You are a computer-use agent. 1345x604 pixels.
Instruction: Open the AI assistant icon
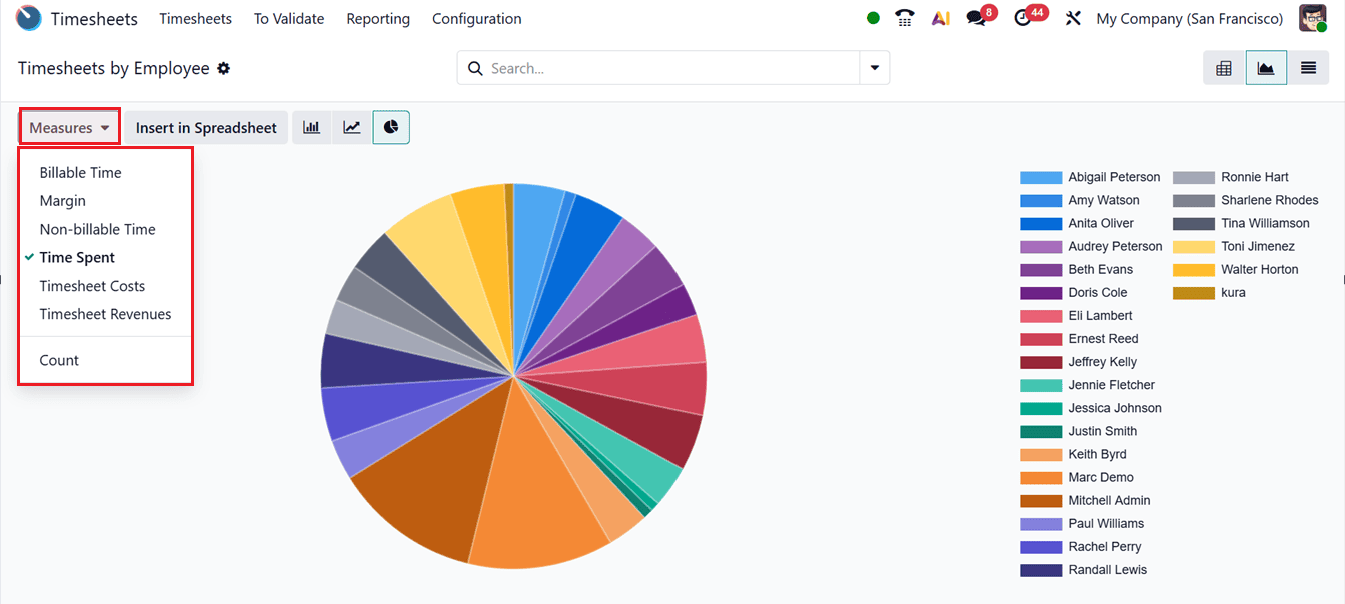[x=940, y=18]
